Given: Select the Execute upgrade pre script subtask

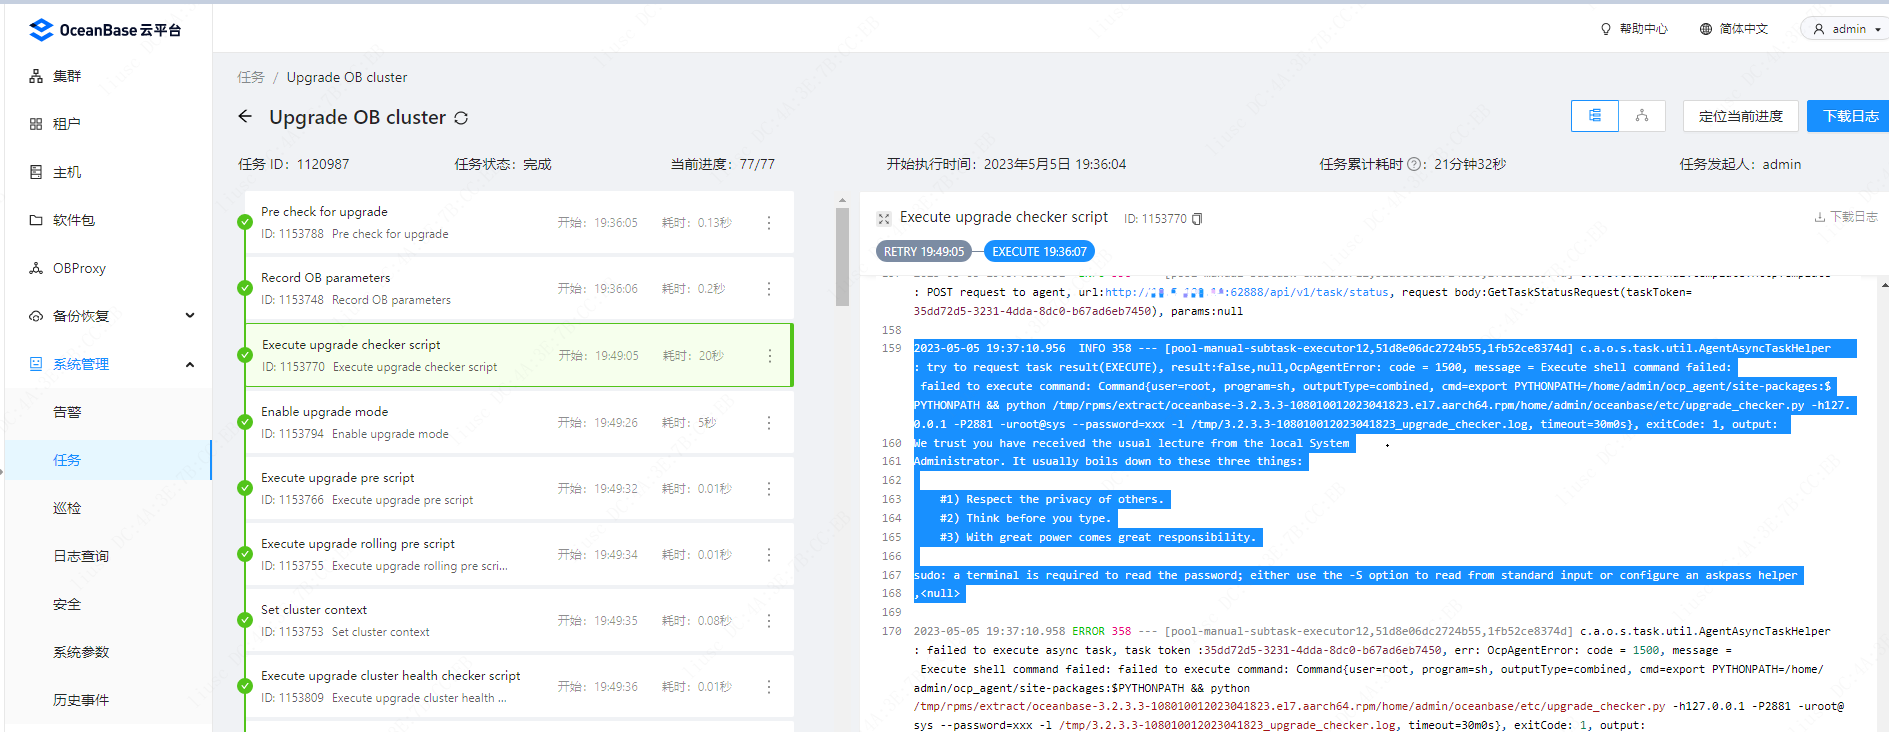Looking at the screenshot, I should pos(519,488).
